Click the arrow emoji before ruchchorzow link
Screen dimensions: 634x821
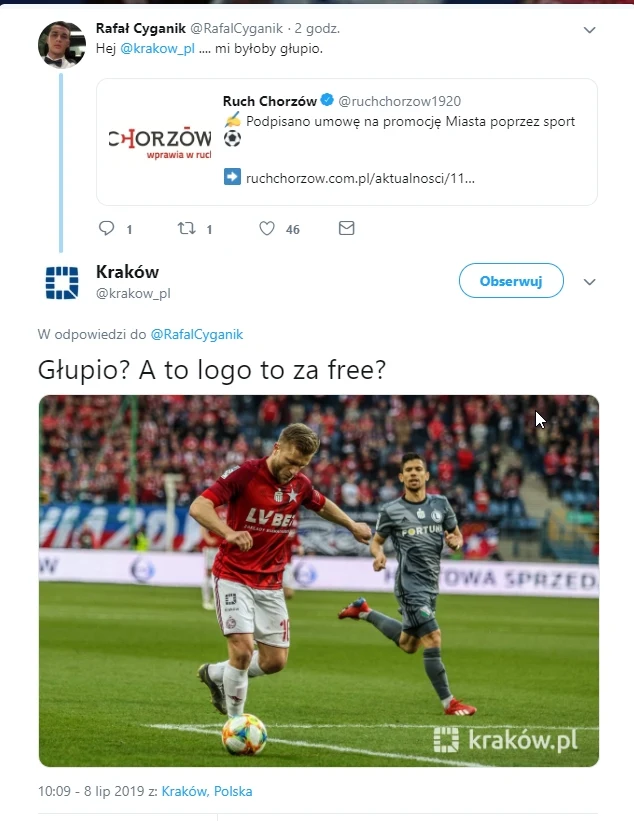pos(232,177)
